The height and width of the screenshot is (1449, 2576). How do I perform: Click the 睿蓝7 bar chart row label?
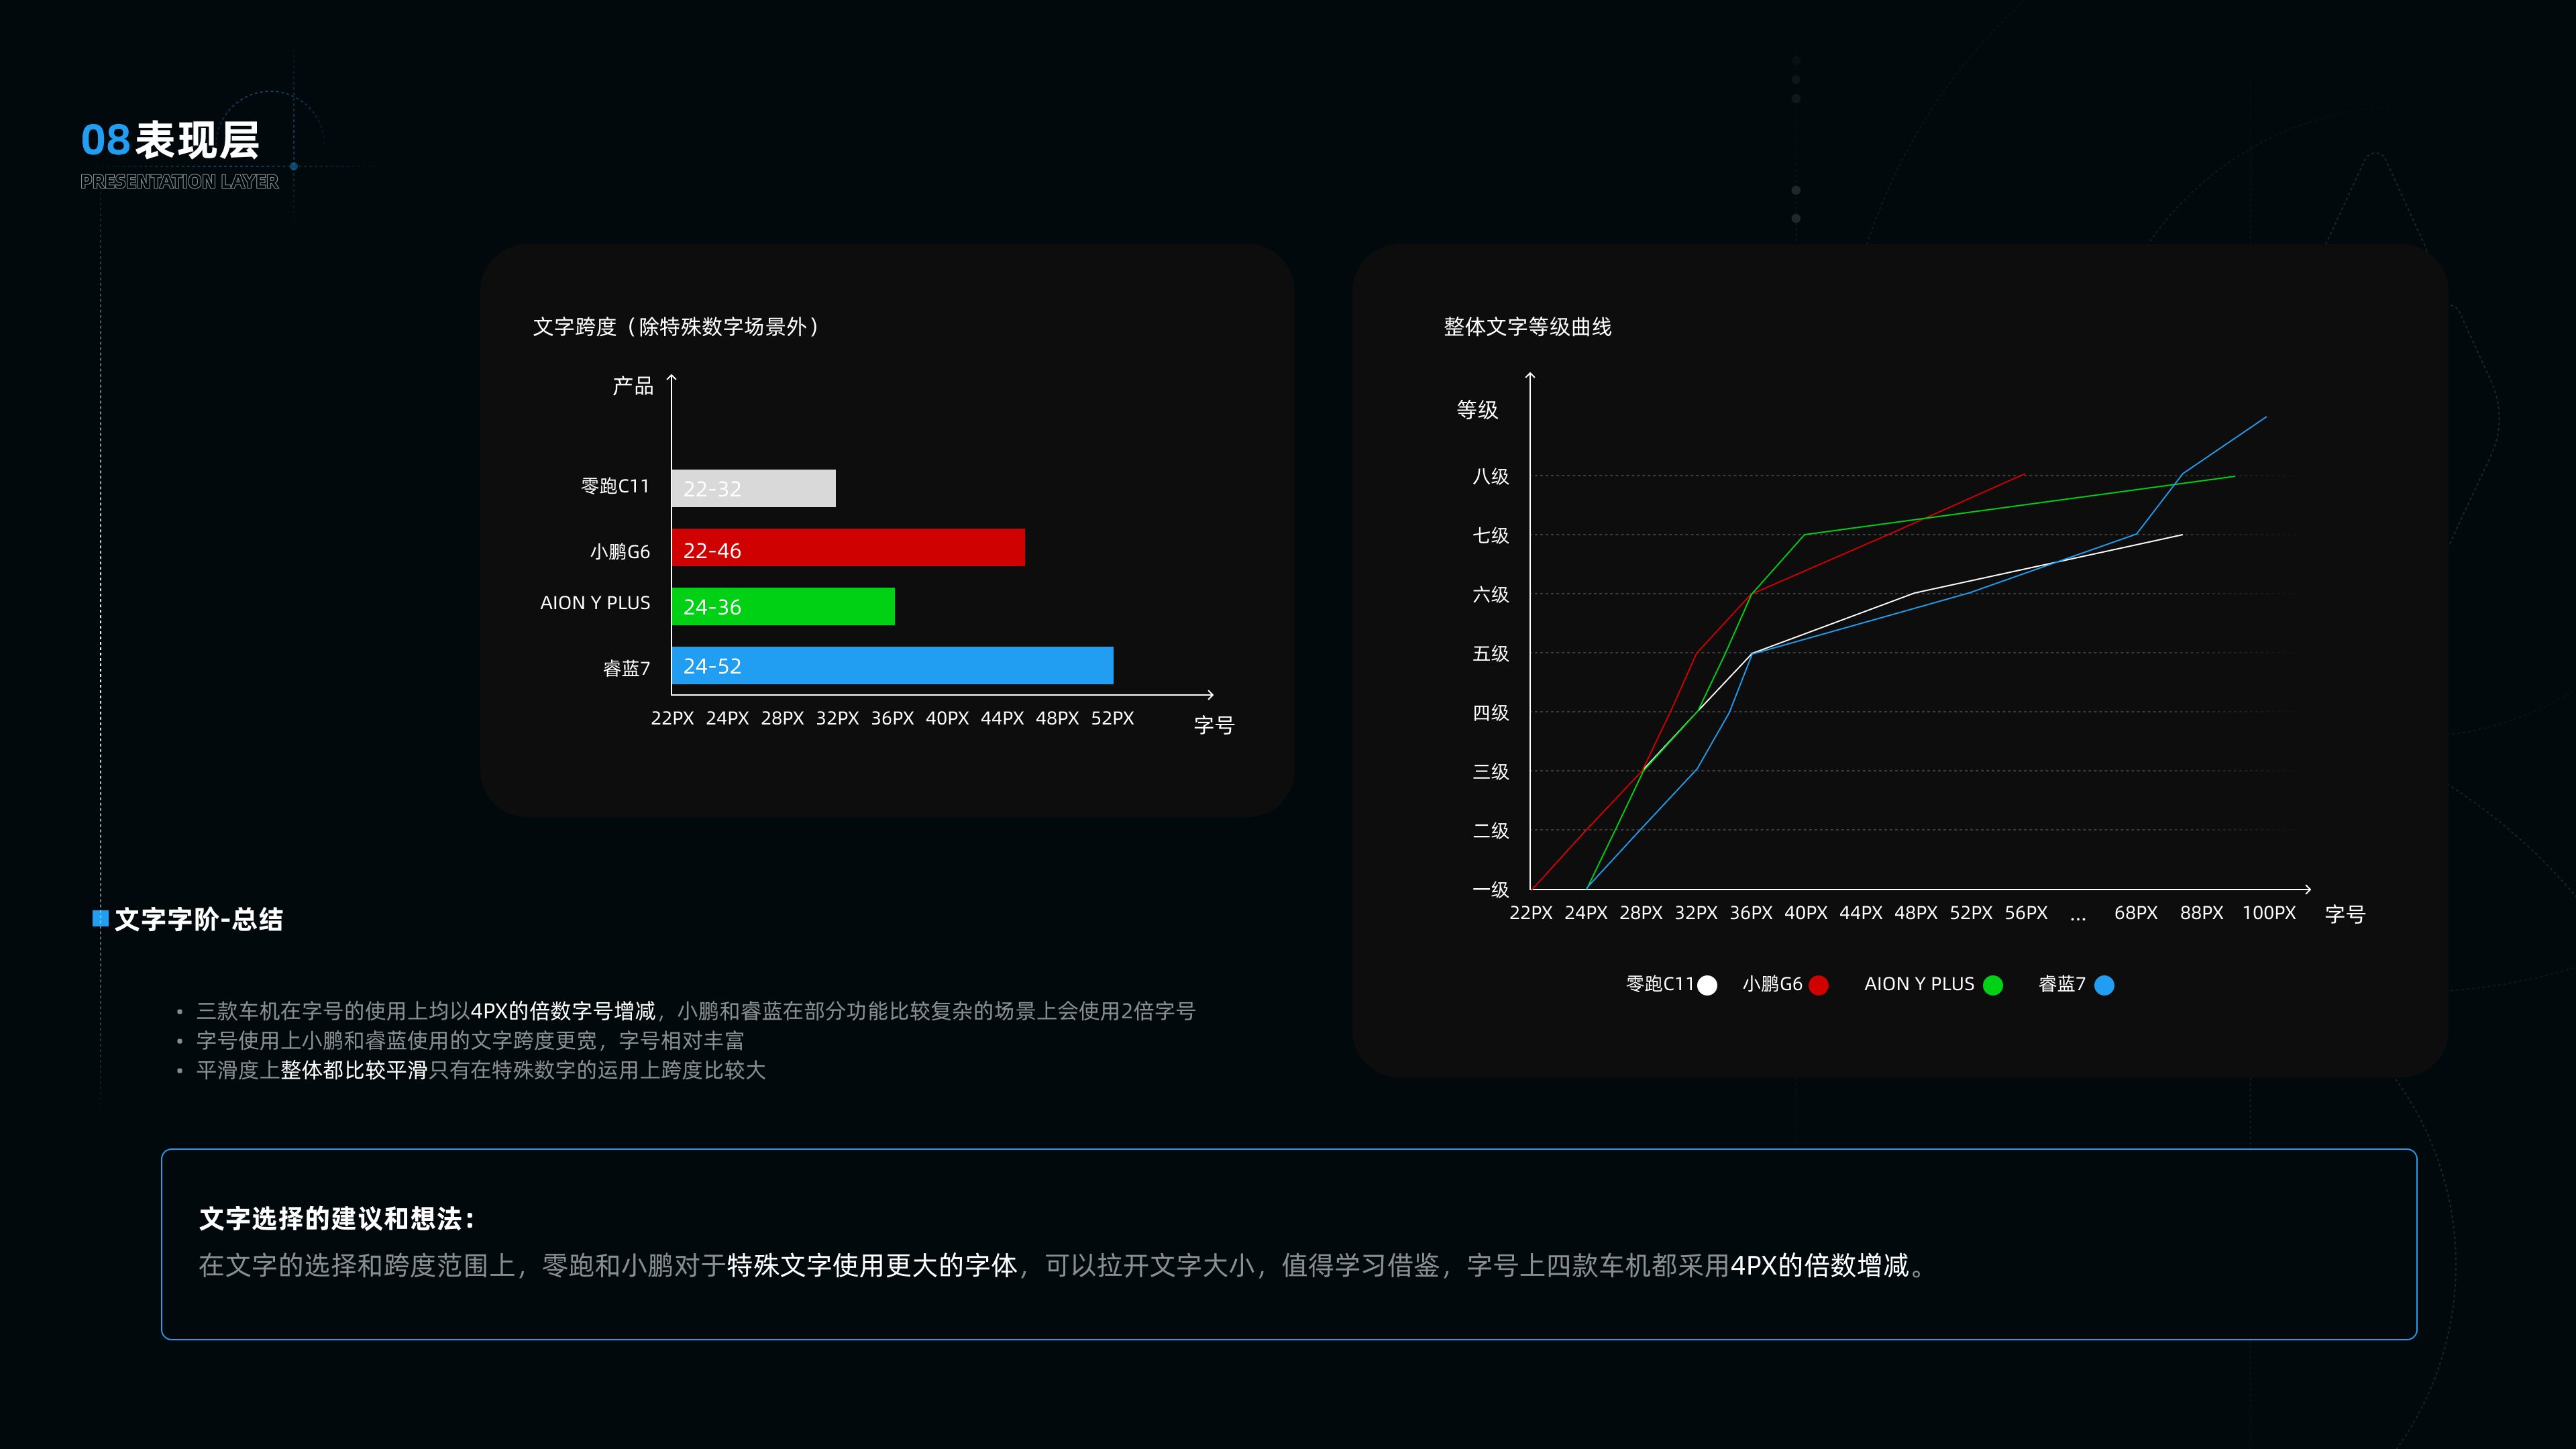626,668
